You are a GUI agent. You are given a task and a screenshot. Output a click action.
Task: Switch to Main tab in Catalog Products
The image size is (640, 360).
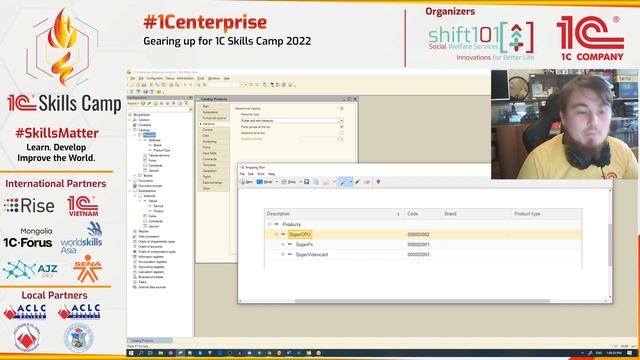214,107
